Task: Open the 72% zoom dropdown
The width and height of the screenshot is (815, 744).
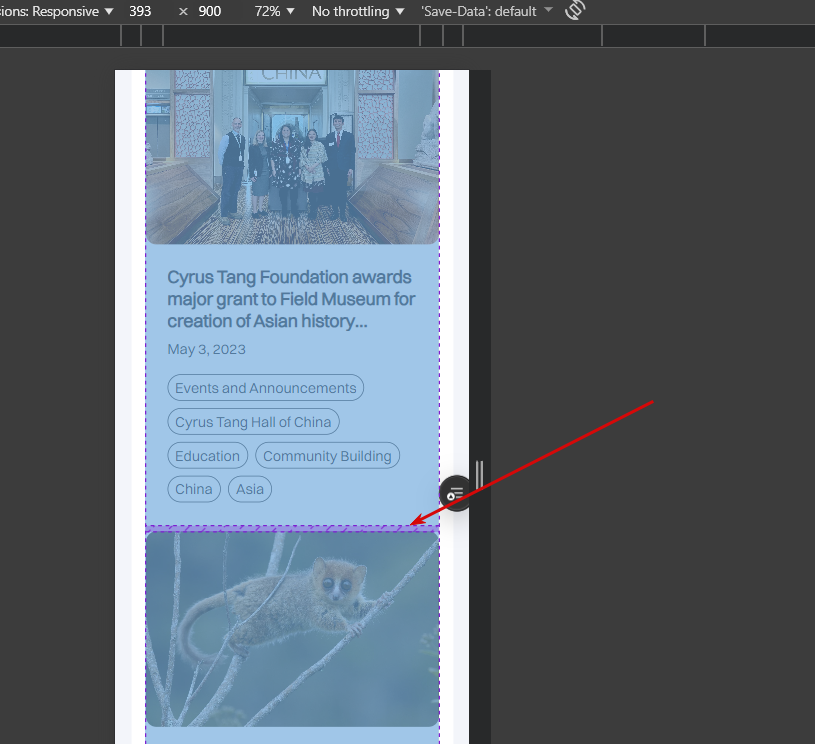Action: (x=274, y=11)
